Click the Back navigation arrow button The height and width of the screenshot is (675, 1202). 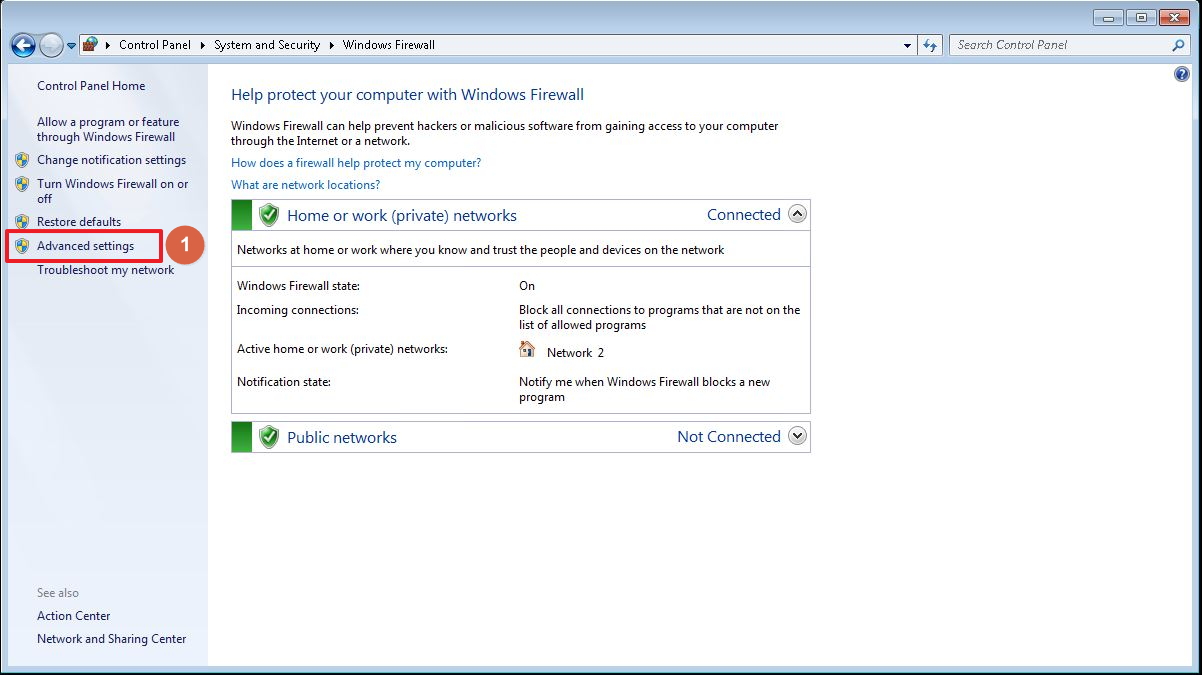(23, 45)
